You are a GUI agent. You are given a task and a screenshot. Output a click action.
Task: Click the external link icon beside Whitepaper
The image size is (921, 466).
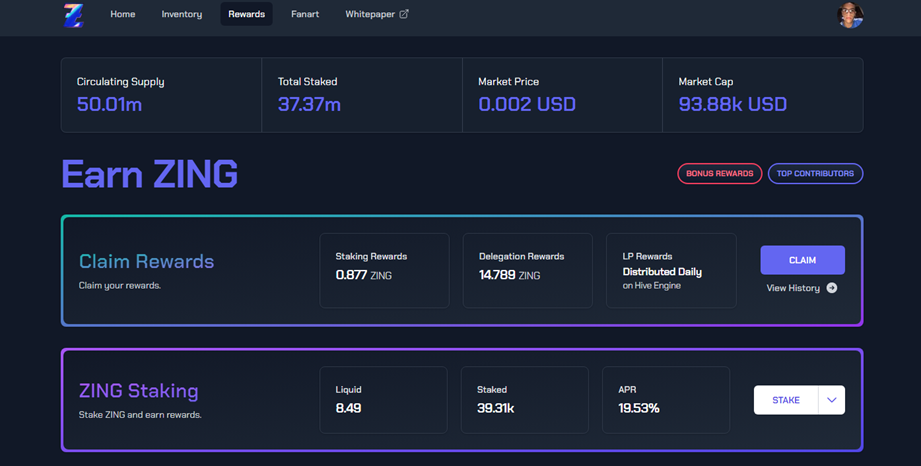click(404, 14)
